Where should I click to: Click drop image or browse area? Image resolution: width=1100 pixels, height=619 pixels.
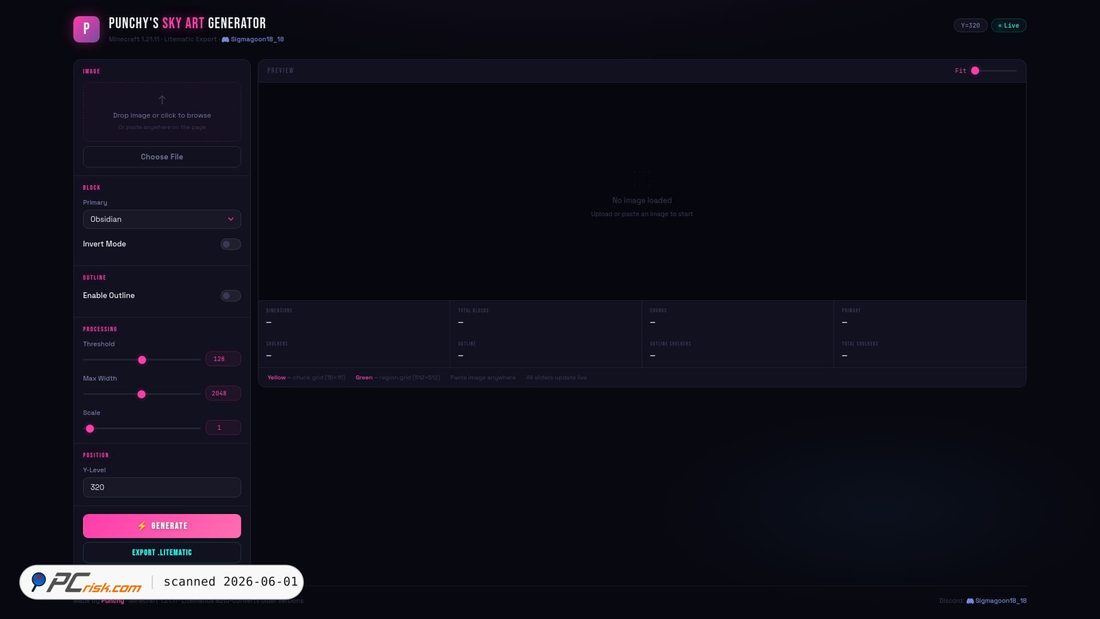162,112
